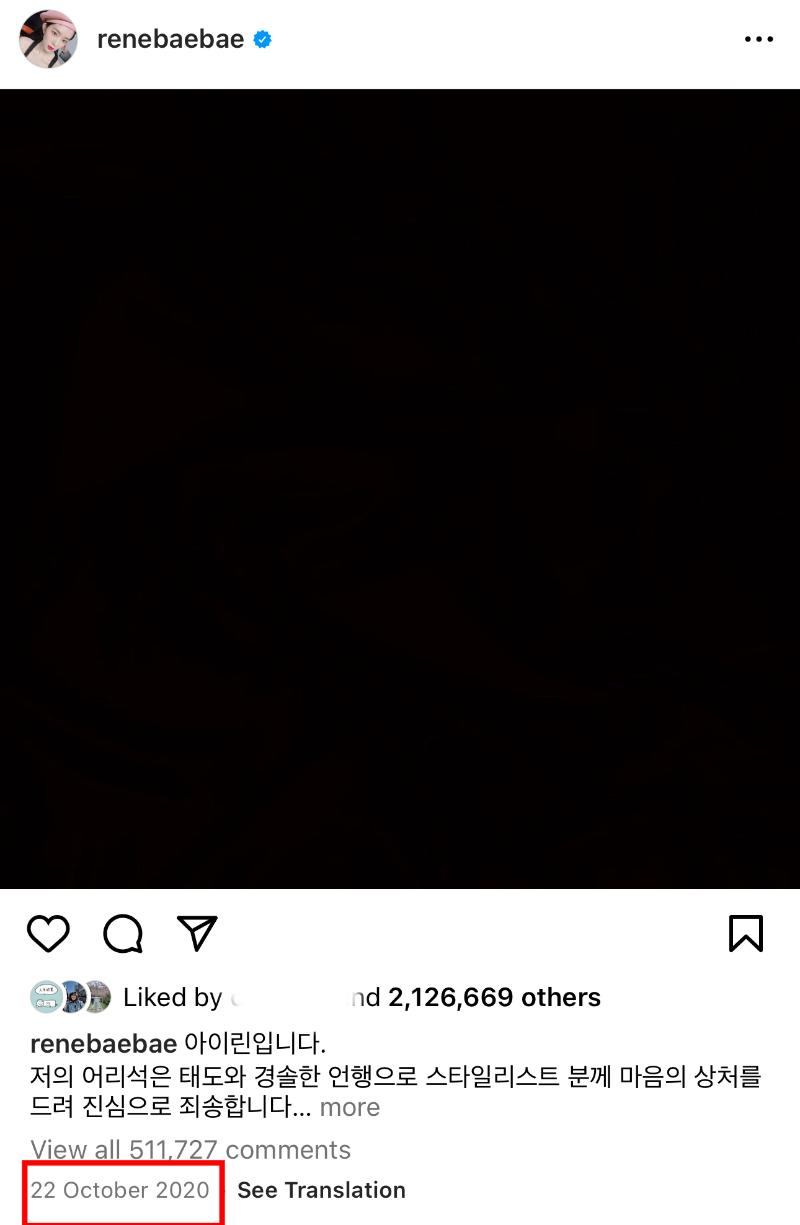Tap the 22 October 2020 date

(120, 1190)
